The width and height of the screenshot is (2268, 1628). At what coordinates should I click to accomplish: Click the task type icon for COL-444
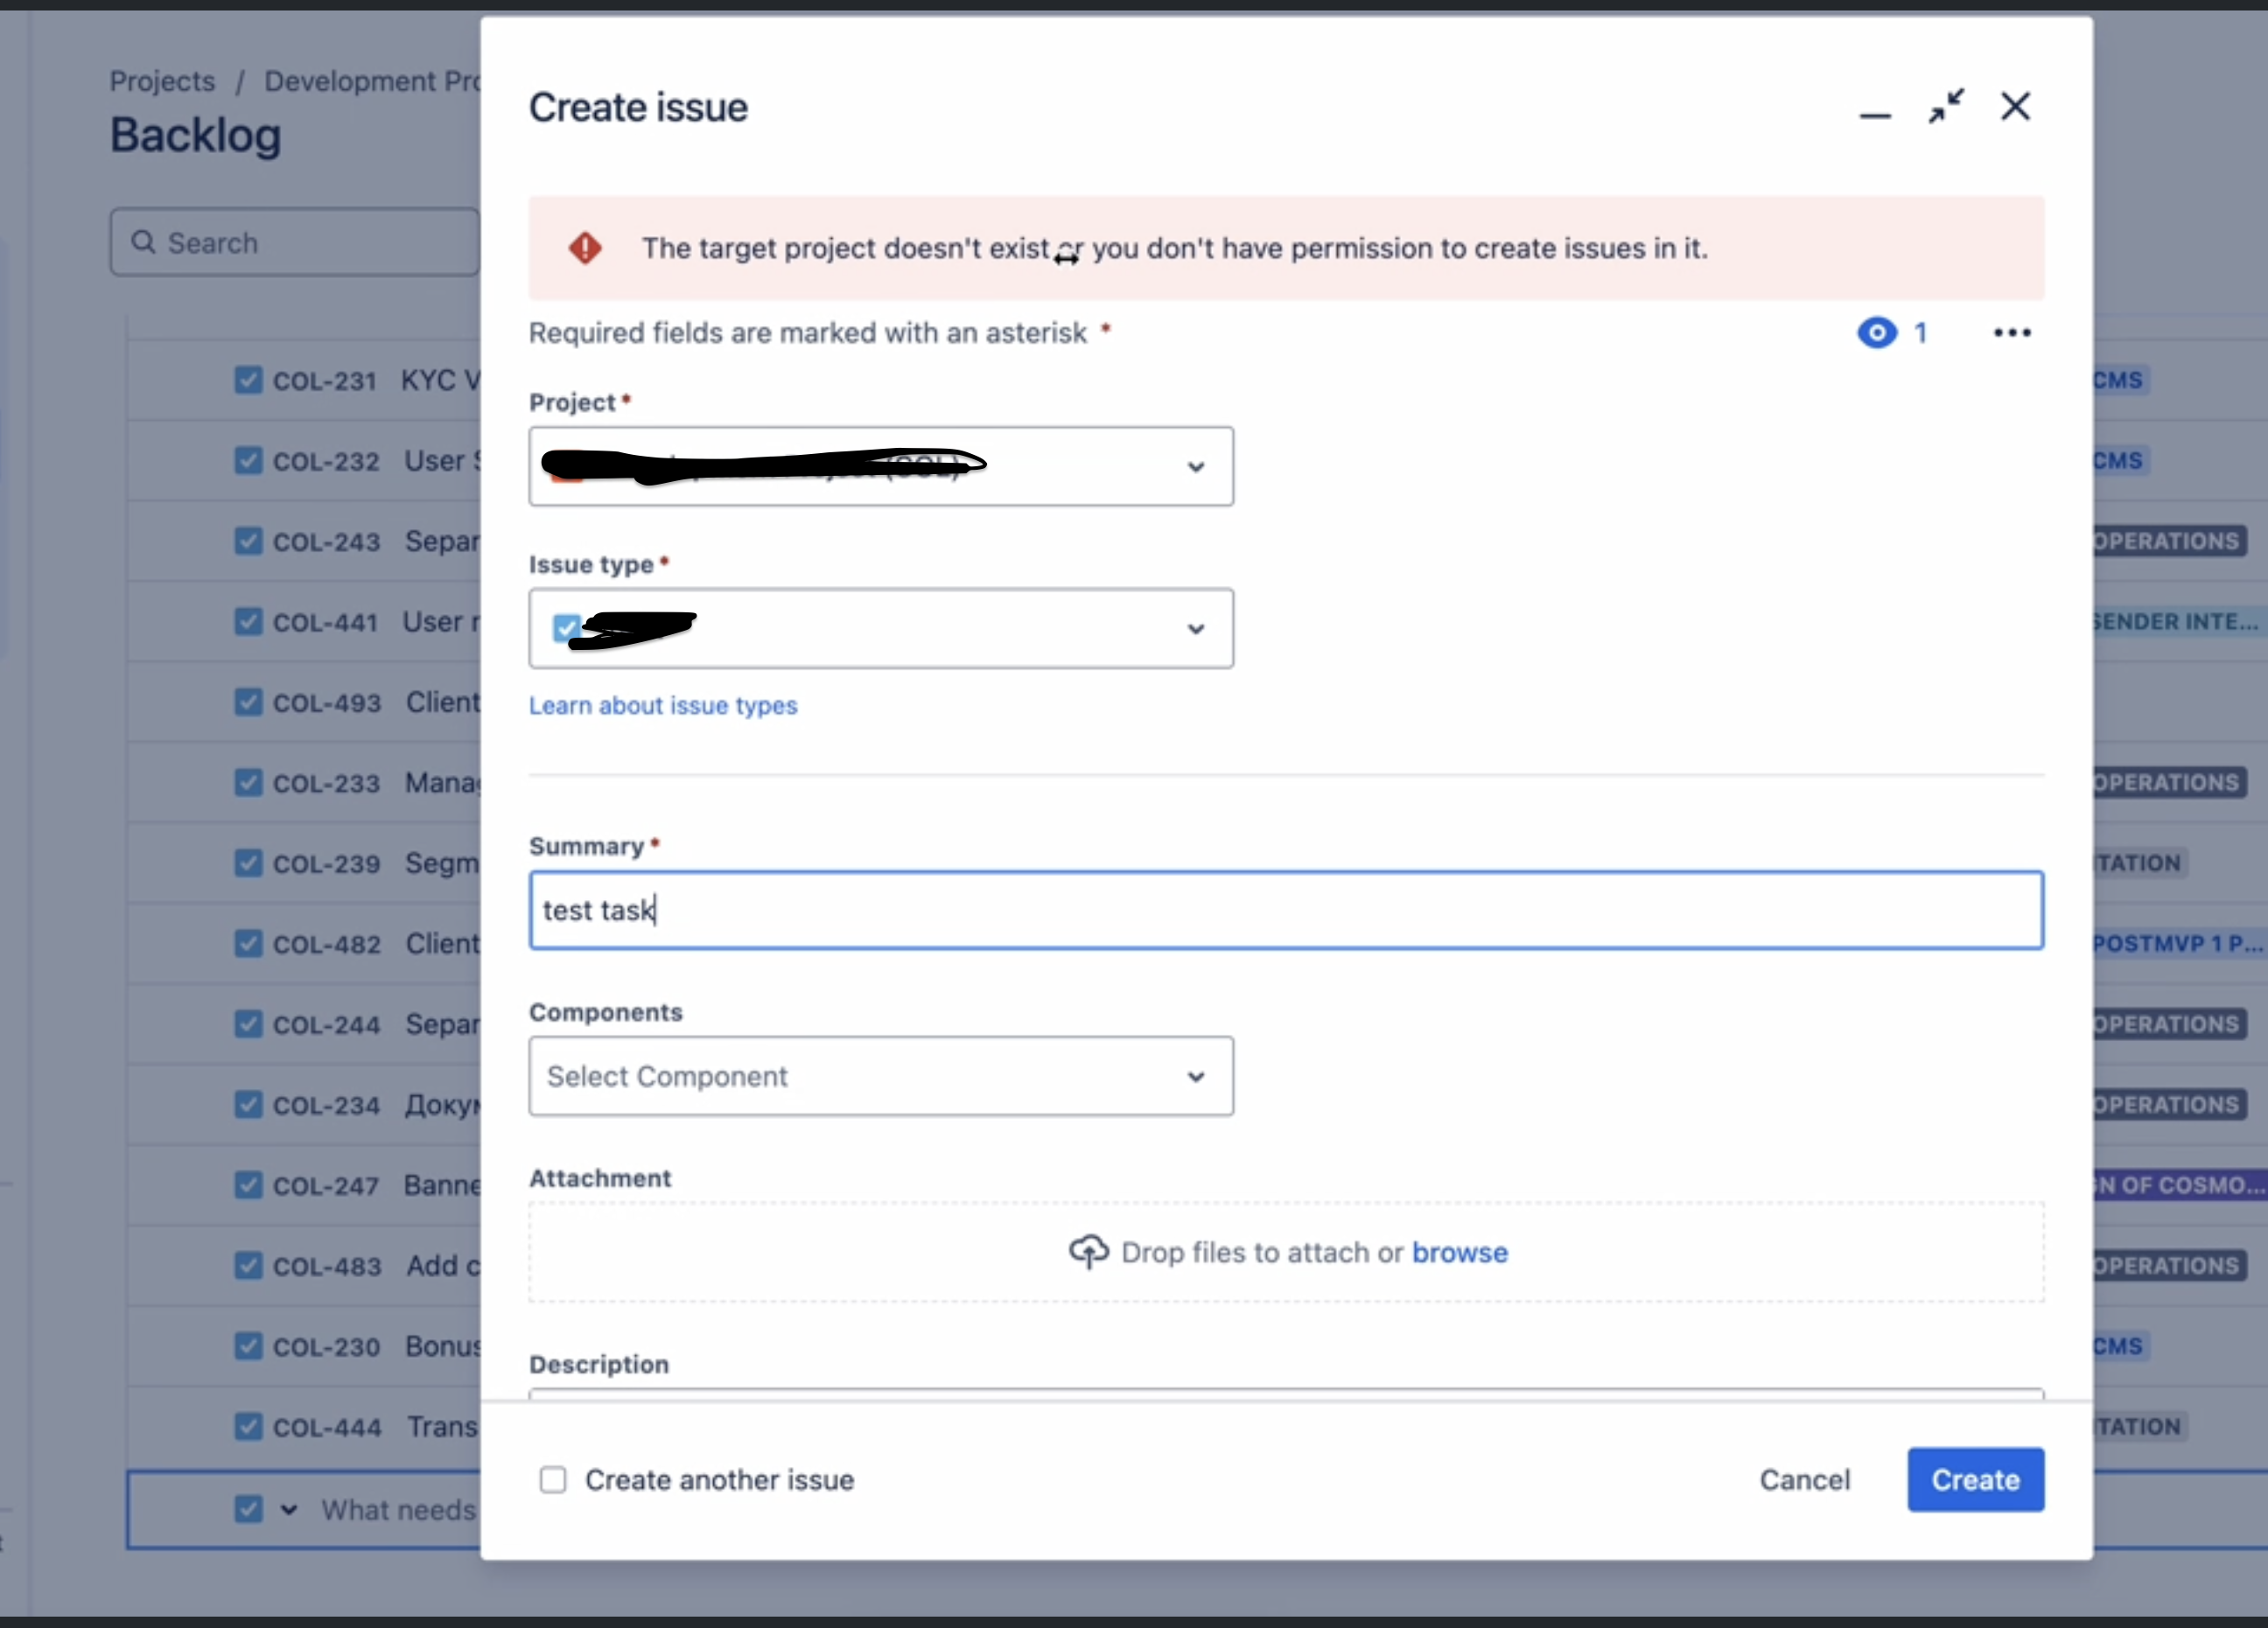[248, 1426]
